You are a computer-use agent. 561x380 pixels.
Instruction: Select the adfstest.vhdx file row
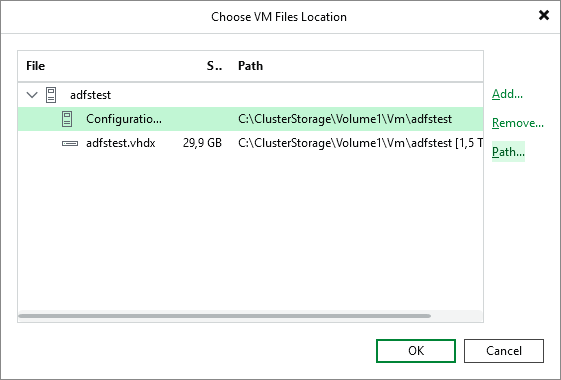250,143
